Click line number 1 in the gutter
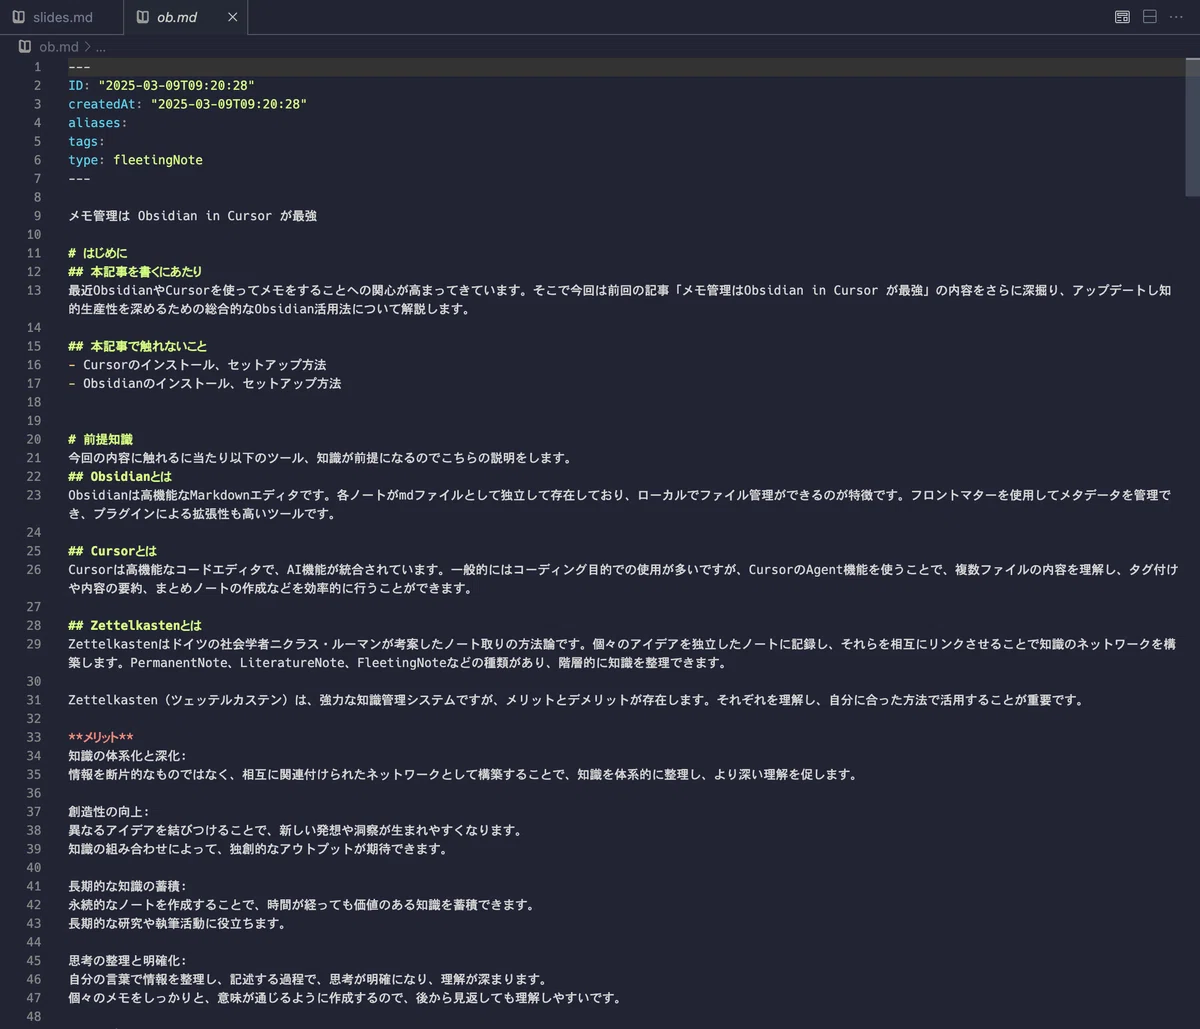The image size is (1200, 1029). pos(37,67)
